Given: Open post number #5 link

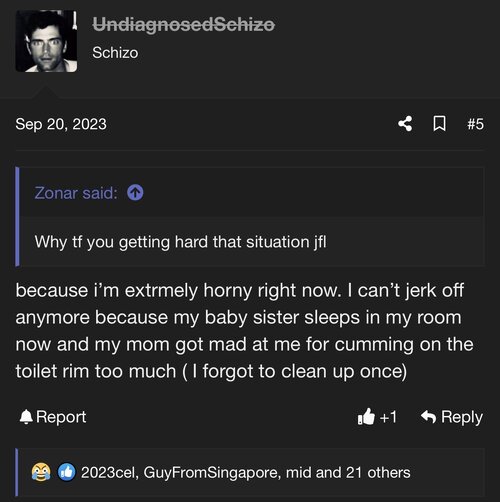Looking at the screenshot, I should [x=475, y=124].
